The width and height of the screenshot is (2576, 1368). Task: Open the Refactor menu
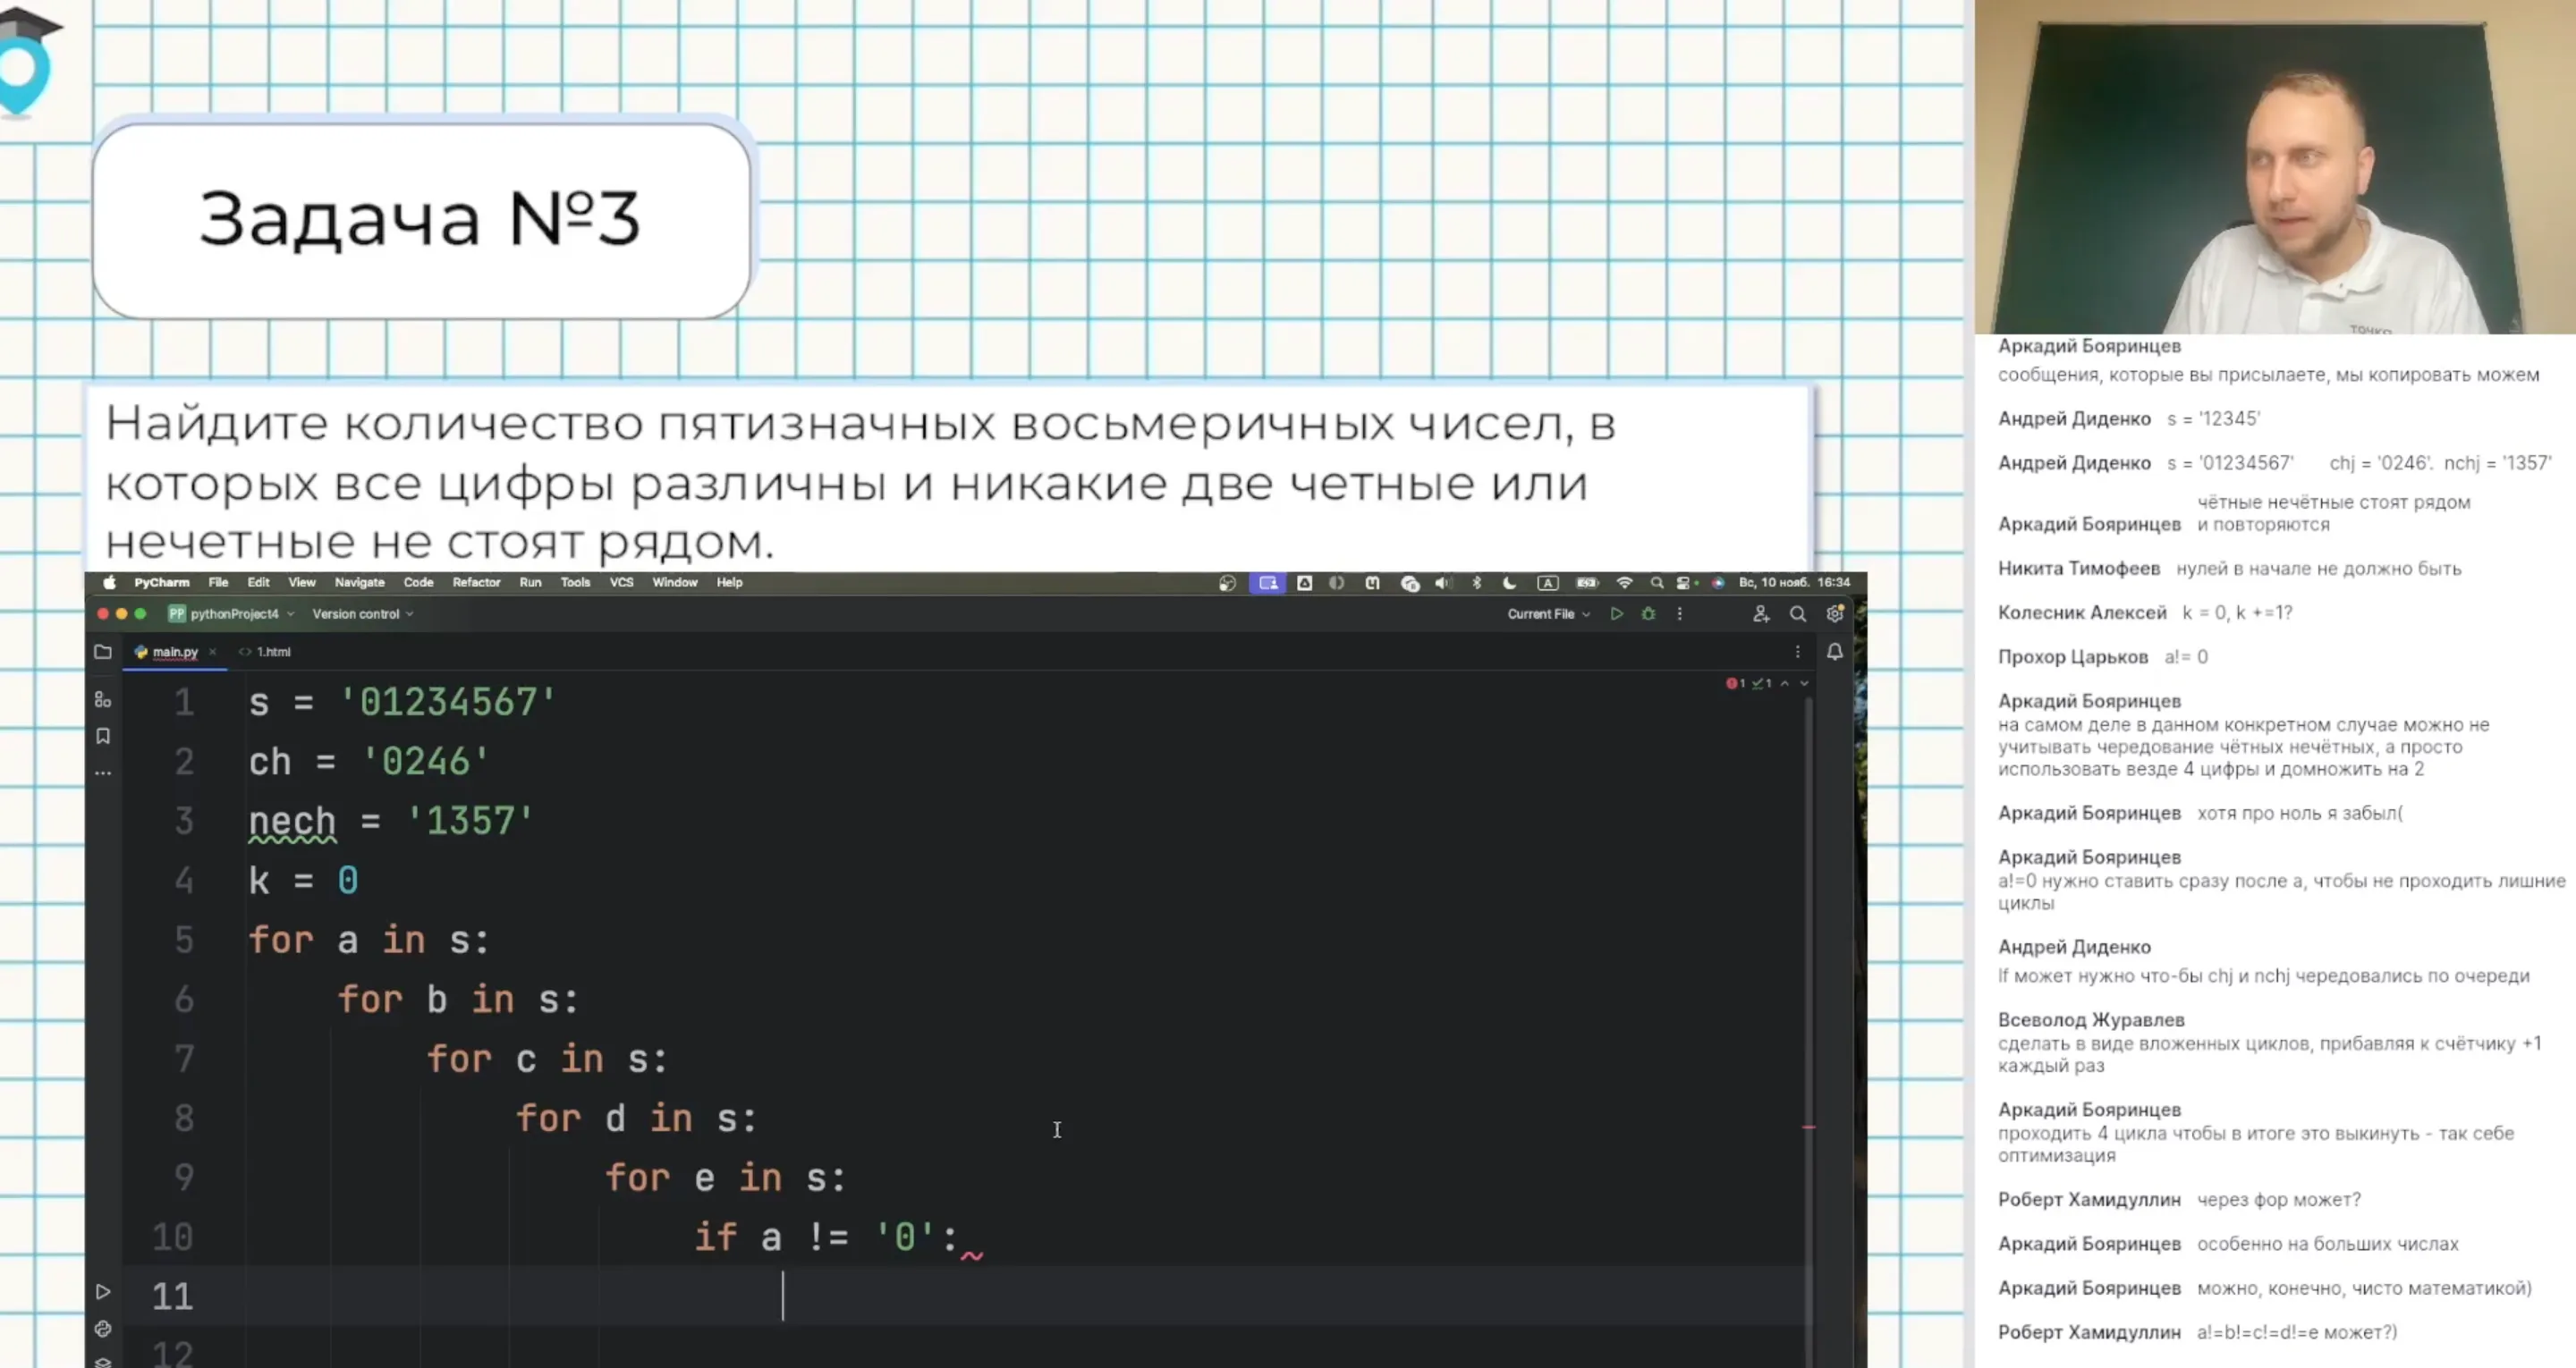(x=476, y=582)
